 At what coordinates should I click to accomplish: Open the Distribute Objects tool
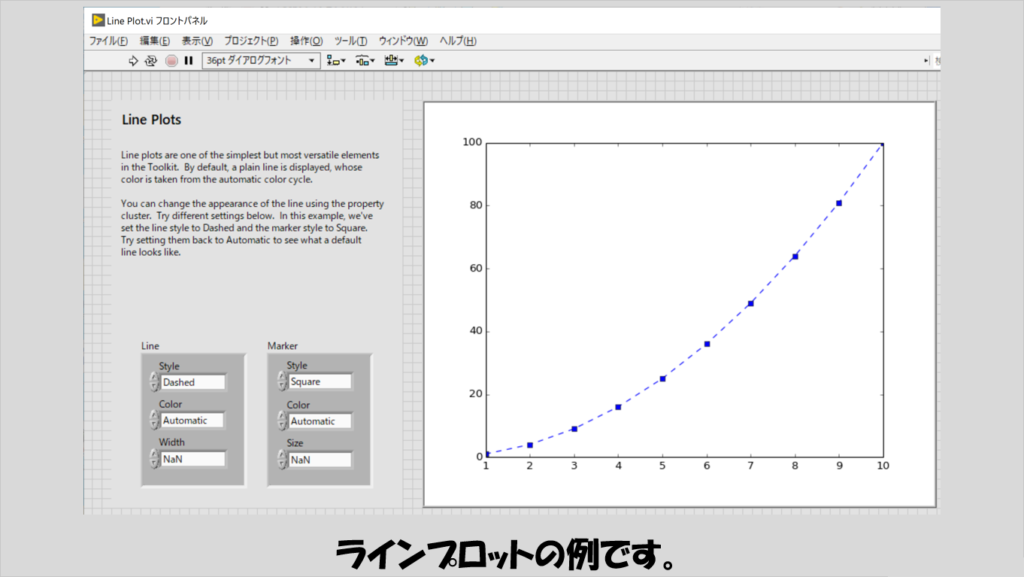364,61
